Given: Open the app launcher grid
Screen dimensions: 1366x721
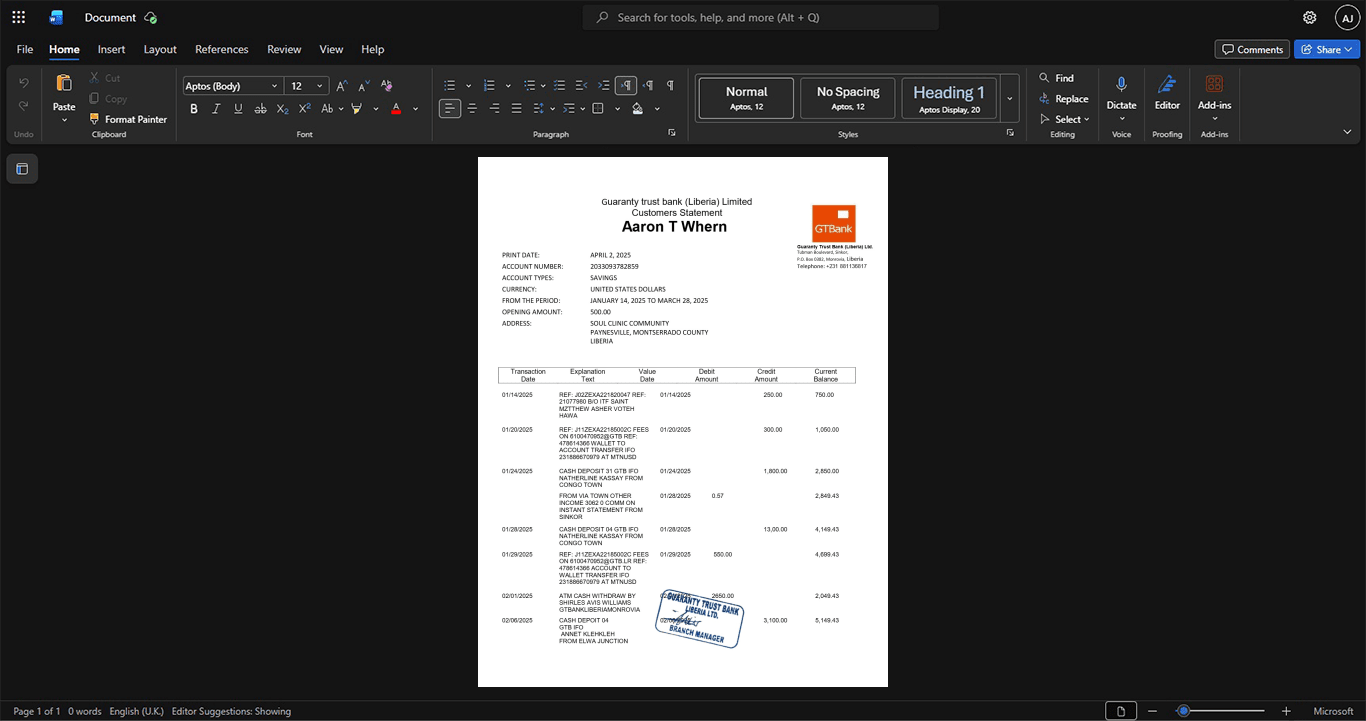Looking at the screenshot, I should coord(18,17).
